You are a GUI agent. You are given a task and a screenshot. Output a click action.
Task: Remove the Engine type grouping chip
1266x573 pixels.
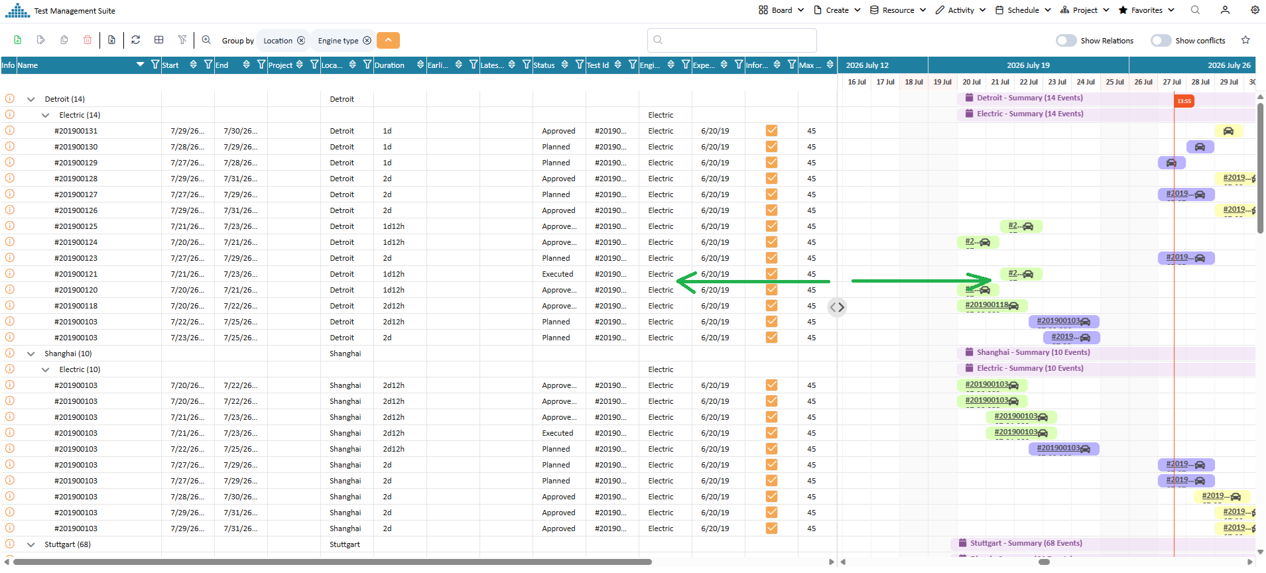click(367, 41)
